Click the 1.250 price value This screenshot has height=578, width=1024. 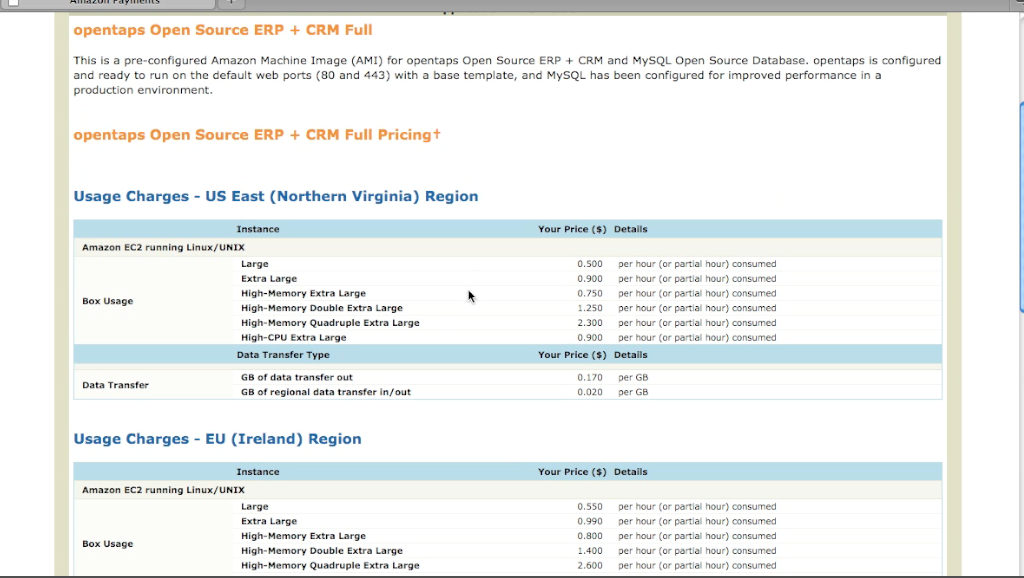(x=590, y=308)
